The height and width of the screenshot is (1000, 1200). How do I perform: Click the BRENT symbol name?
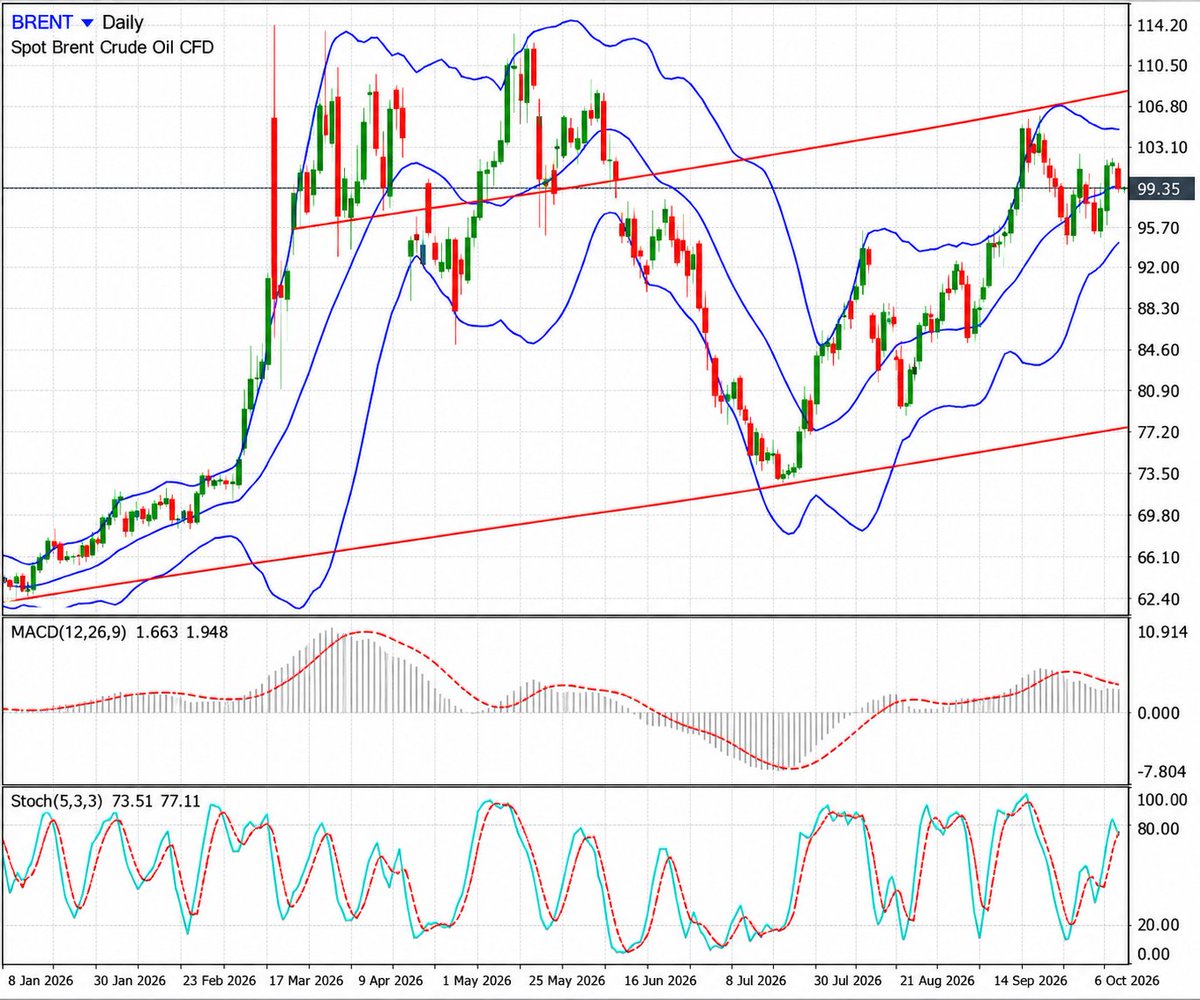tap(42, 22)
